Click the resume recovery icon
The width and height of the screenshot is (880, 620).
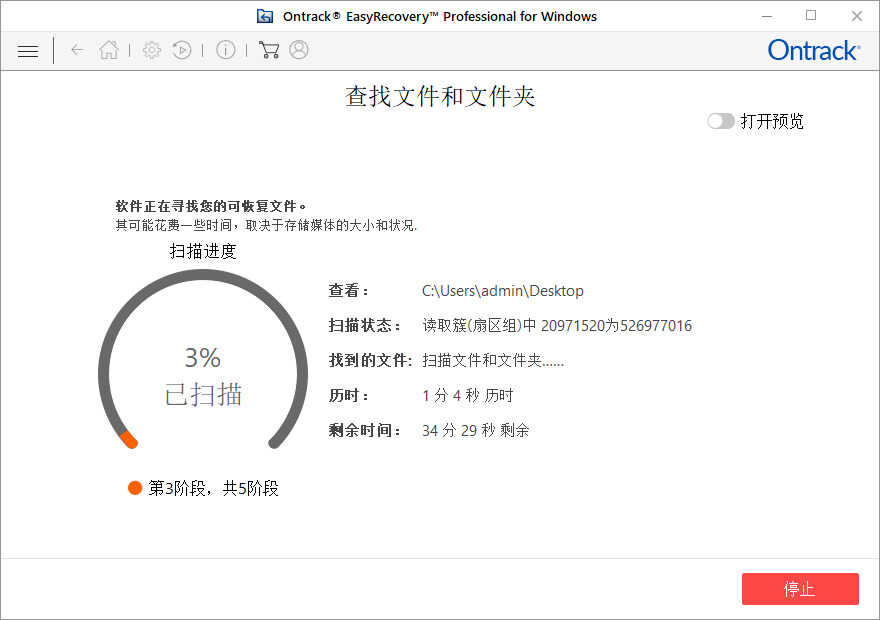pos(182,50)
